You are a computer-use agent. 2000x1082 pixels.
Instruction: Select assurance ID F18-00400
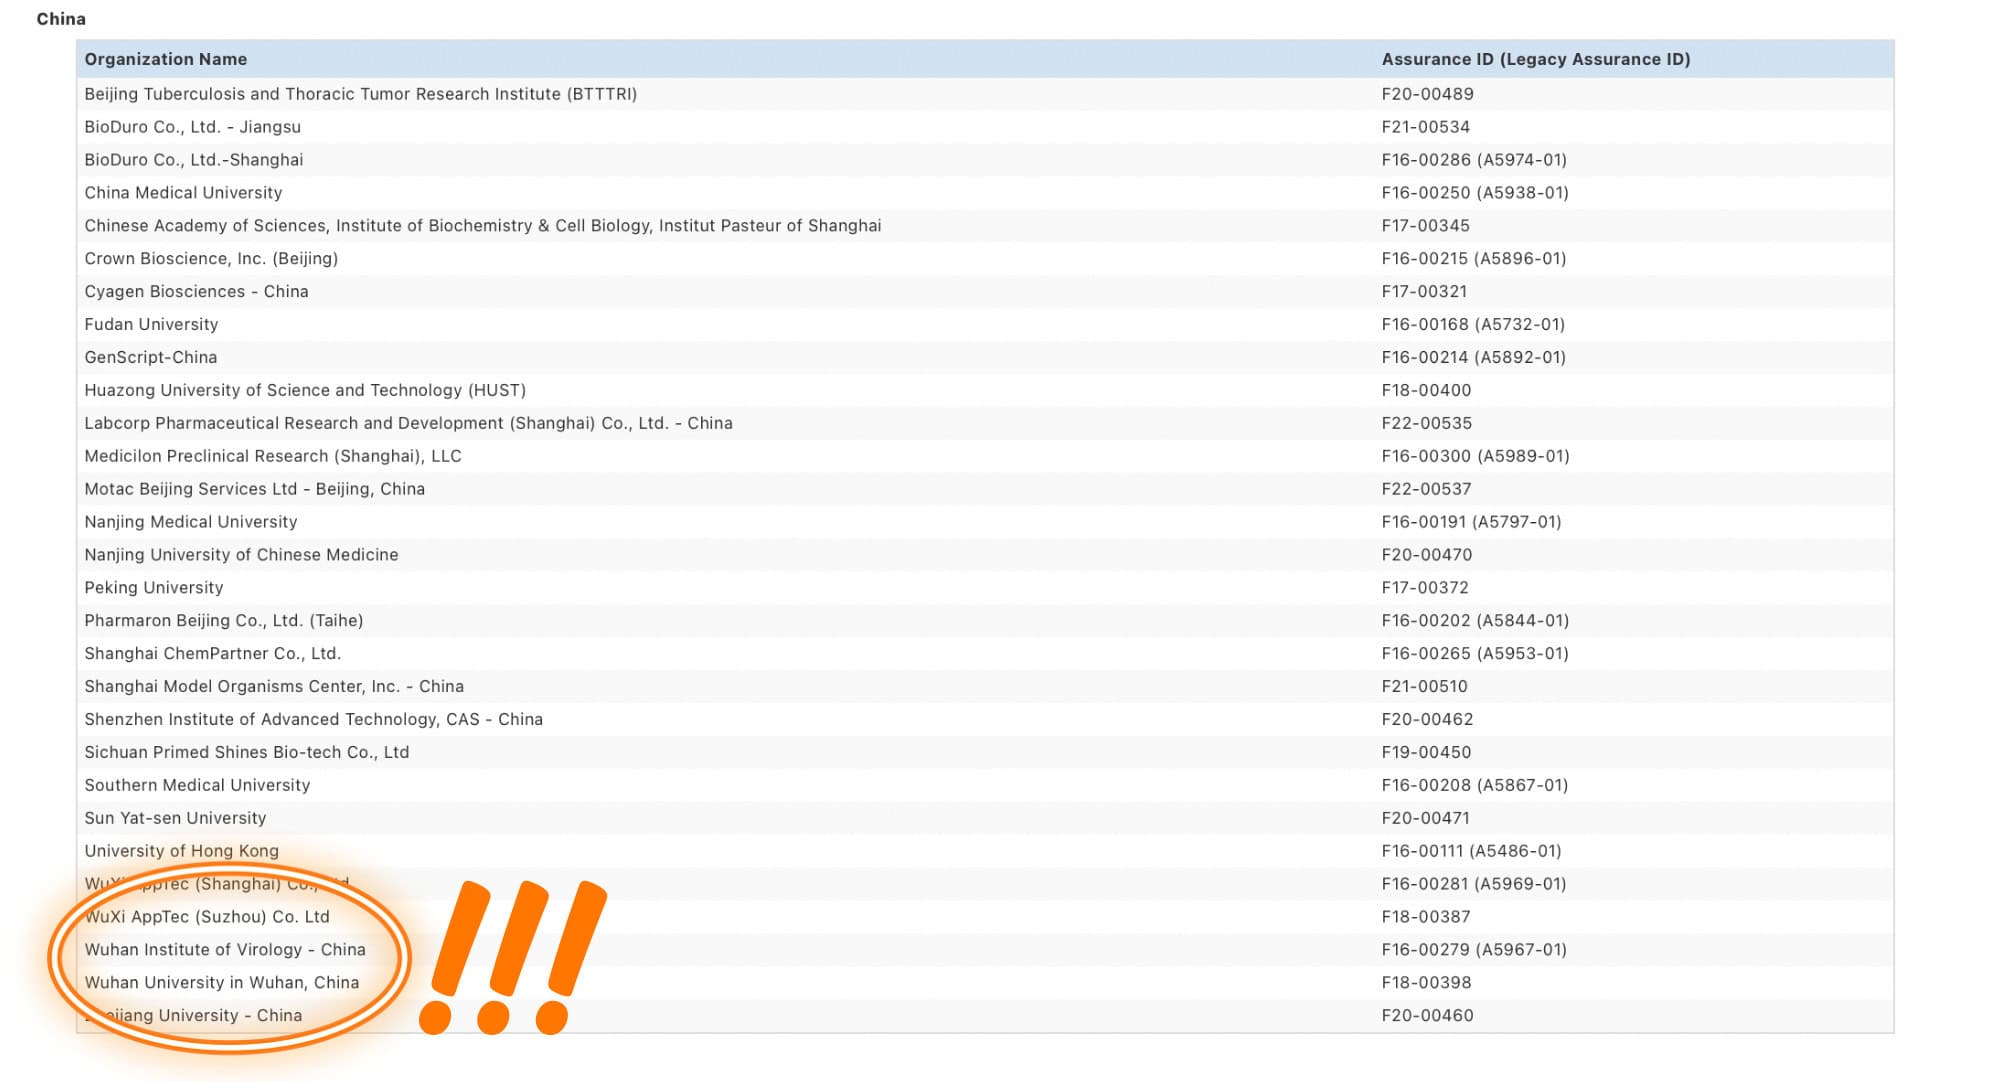coord(1426,391)
